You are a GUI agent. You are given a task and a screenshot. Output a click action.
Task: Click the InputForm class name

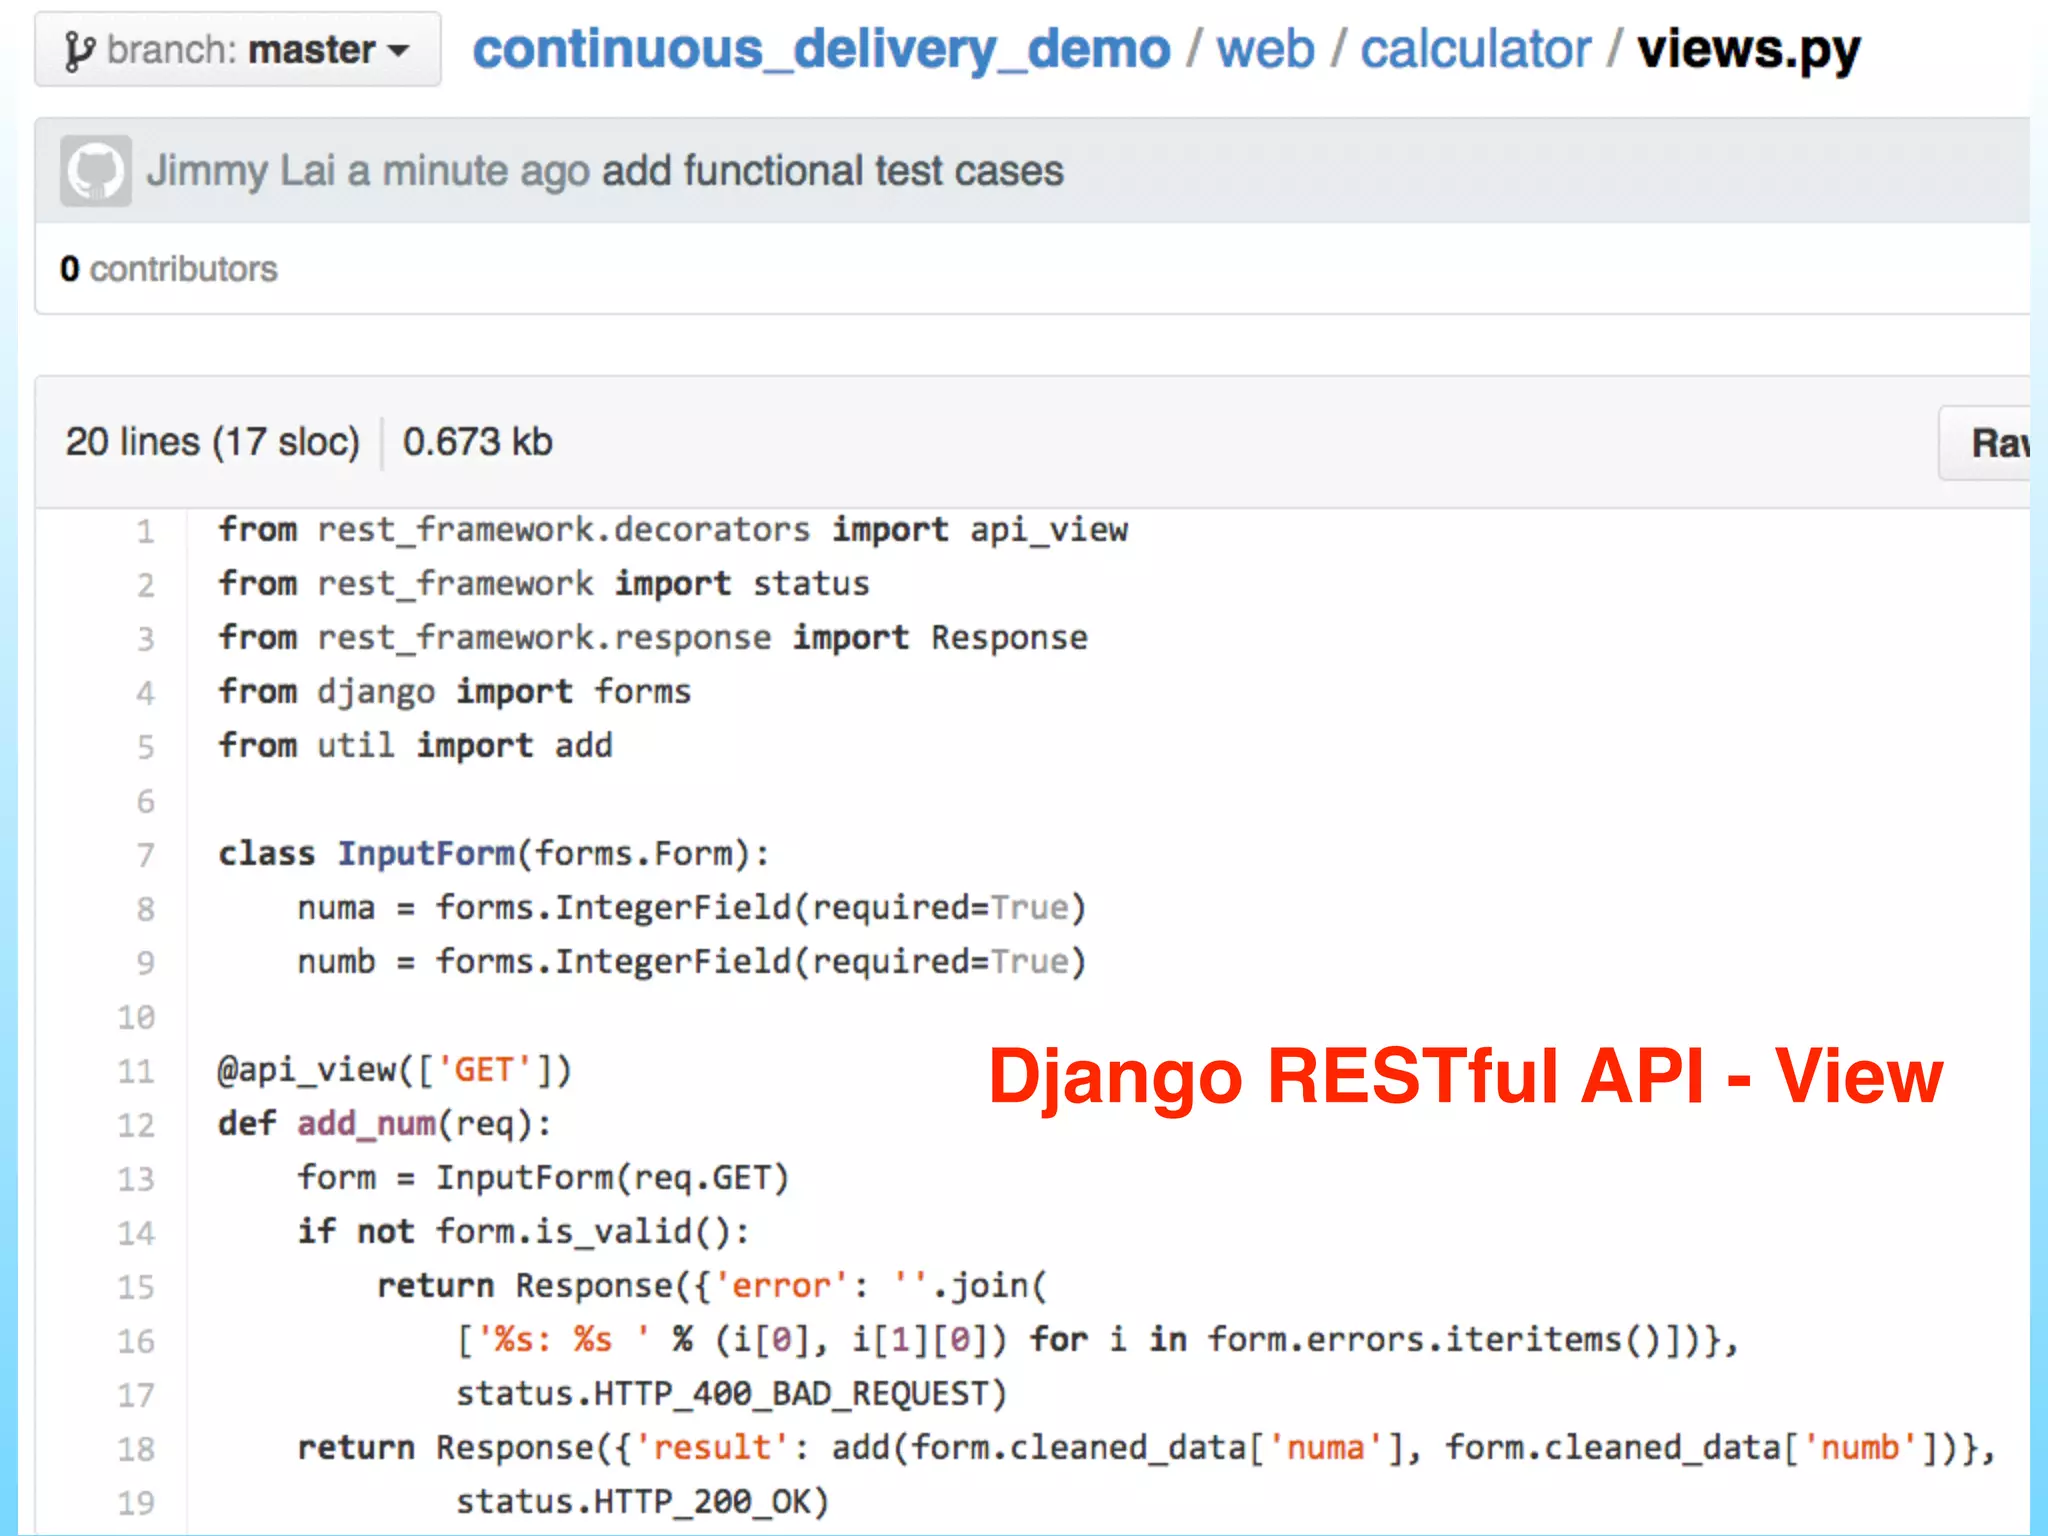(426, 854)
